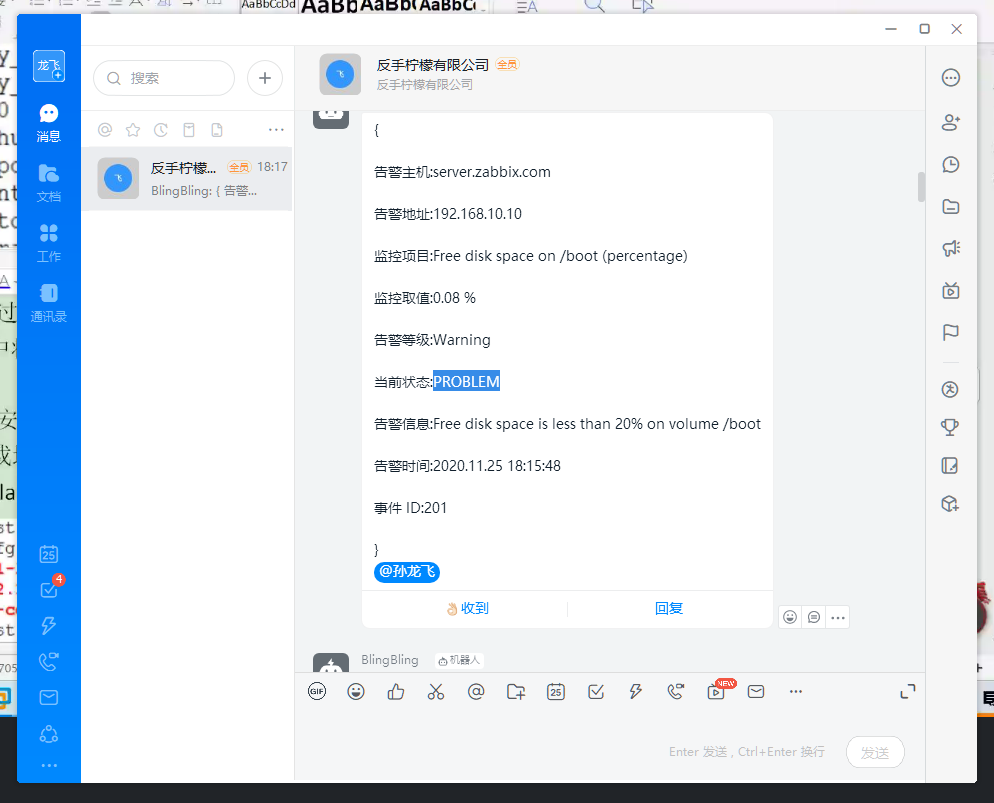Go to the 消息 messages tab

tap(49, 123)
